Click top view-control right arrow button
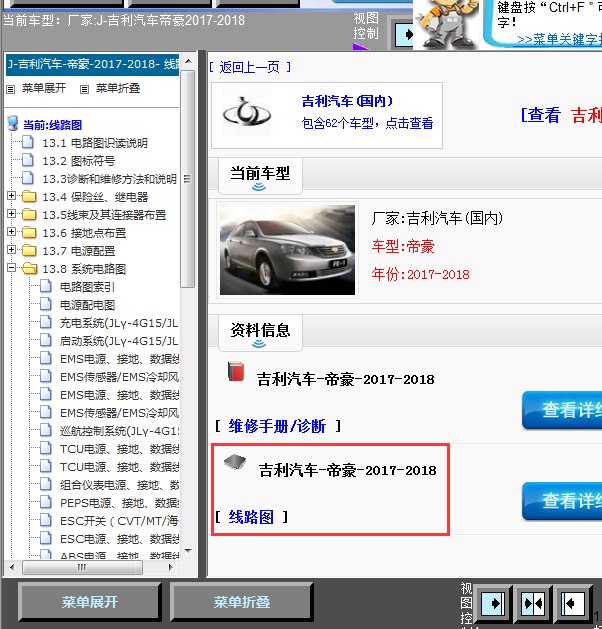This screenshot has width=602, height=629. point(404,34)
